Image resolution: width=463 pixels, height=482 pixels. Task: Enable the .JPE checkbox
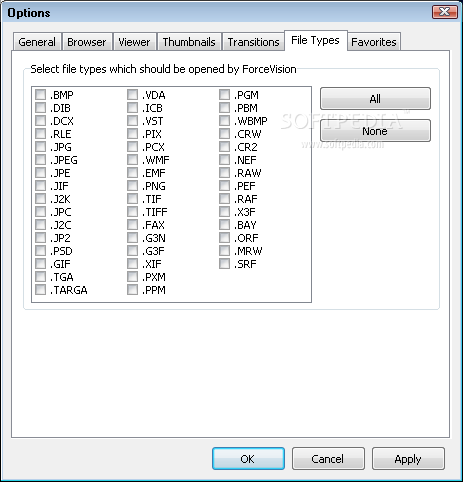click(x=40, y=173)
